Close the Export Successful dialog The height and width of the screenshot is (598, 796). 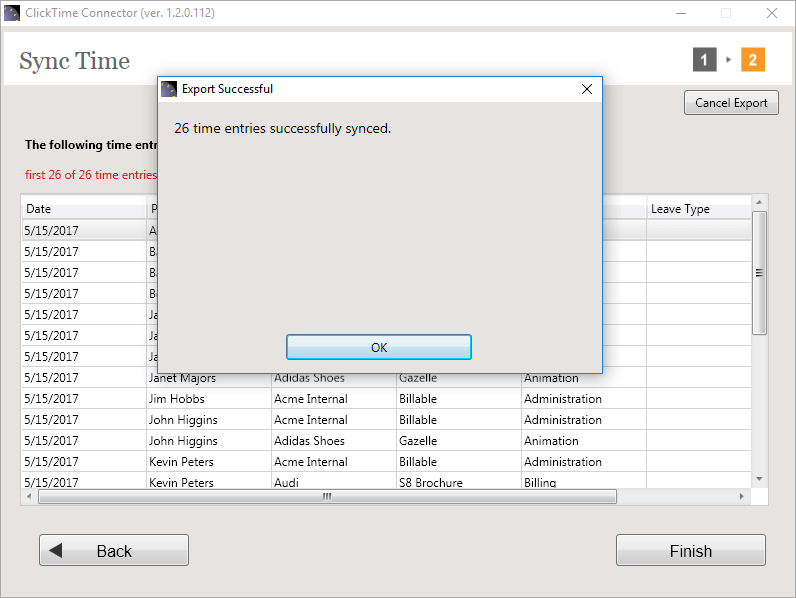coord(587,89)
